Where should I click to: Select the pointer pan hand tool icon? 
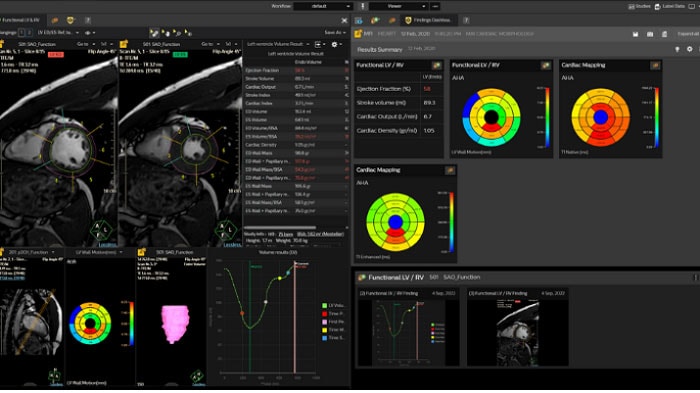[166, 33]
